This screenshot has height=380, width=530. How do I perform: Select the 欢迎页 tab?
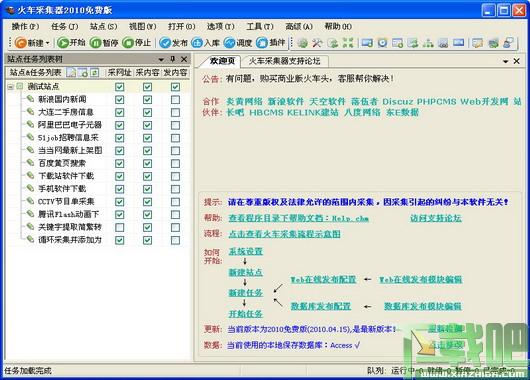click(222, 61)
